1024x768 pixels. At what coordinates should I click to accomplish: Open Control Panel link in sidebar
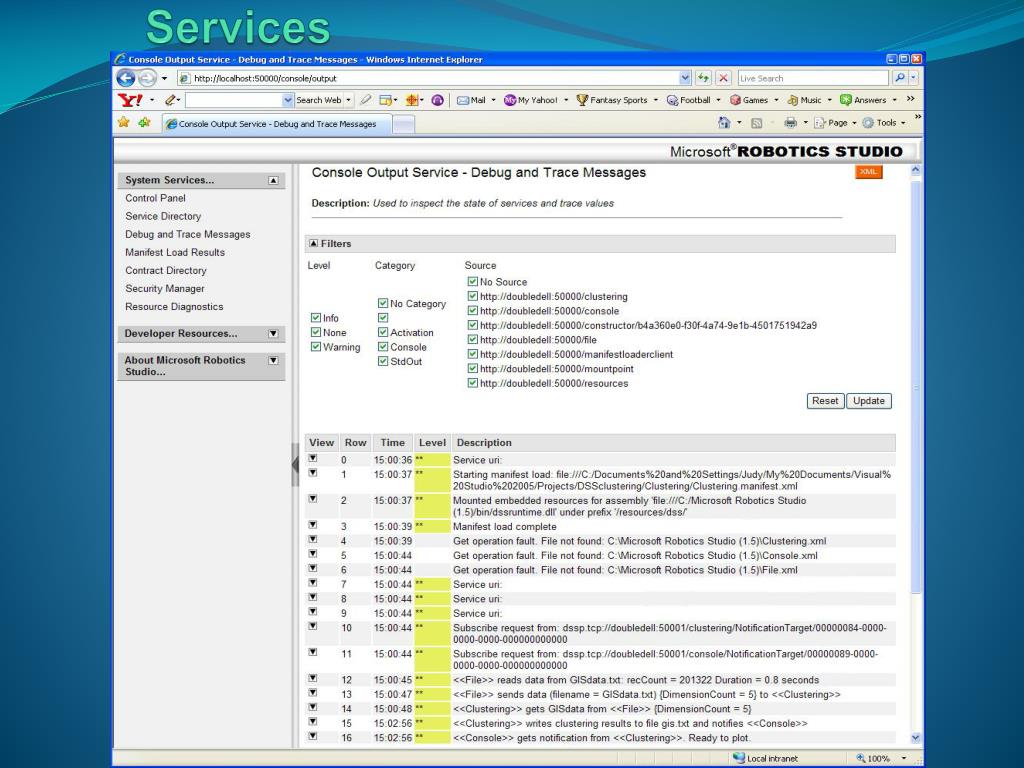click(155, 198)
